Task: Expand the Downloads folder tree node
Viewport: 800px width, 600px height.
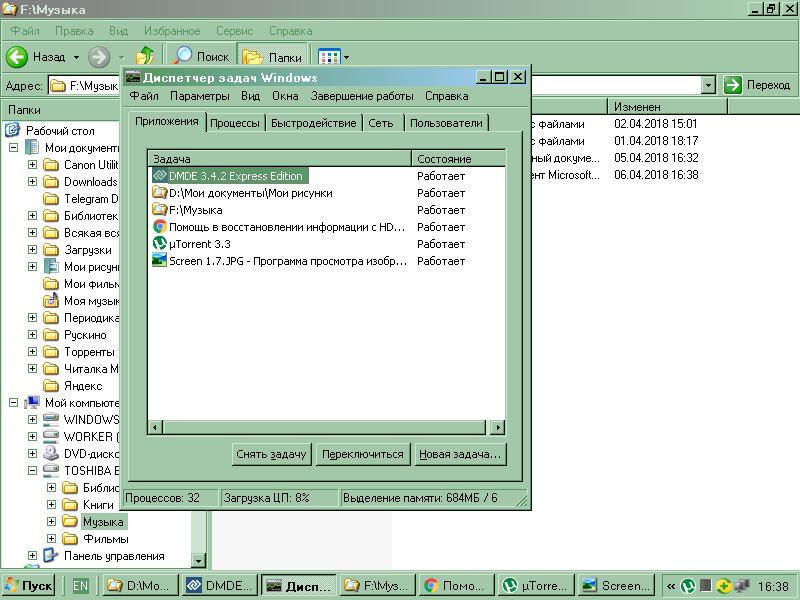Action: [x=33, y=182]
